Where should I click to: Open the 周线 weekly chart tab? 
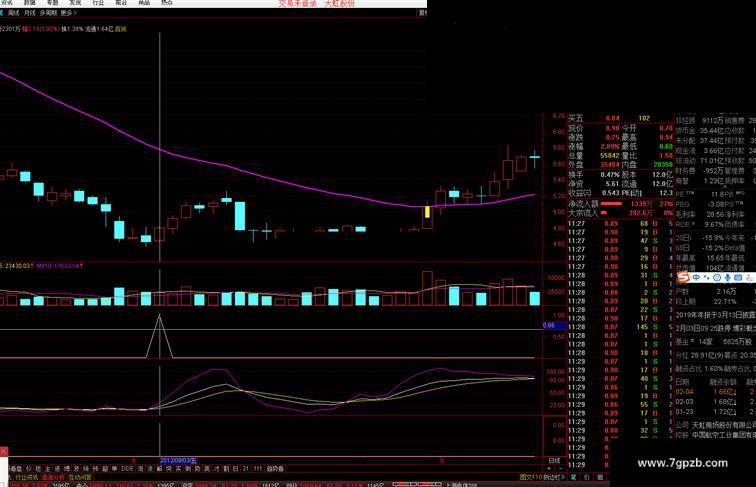[x=13, y=13]
